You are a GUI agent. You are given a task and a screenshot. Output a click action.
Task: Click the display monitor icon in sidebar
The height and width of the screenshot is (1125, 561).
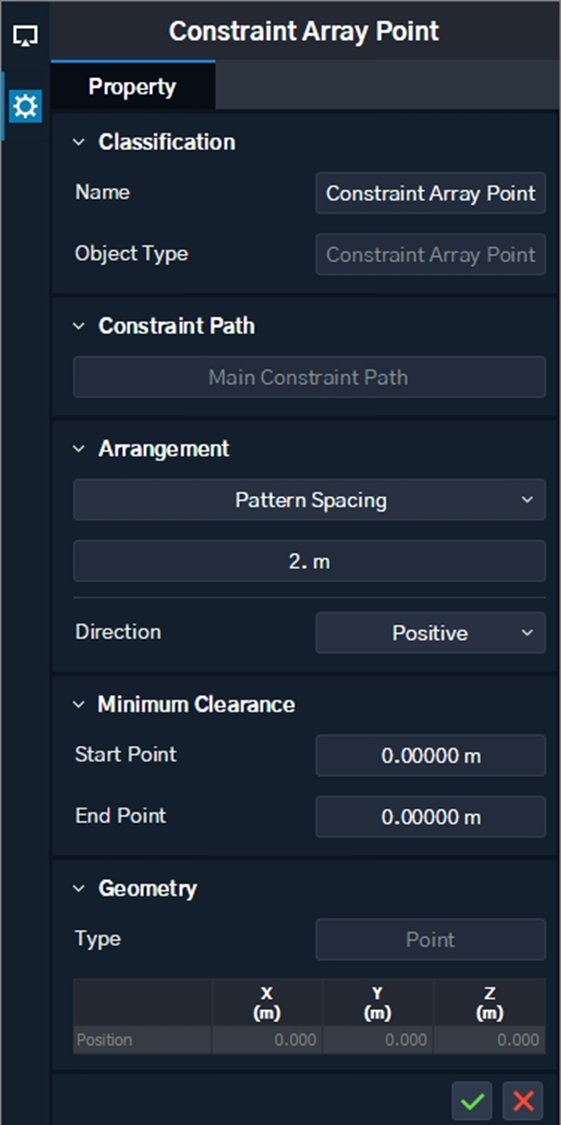tap(25, 35)
